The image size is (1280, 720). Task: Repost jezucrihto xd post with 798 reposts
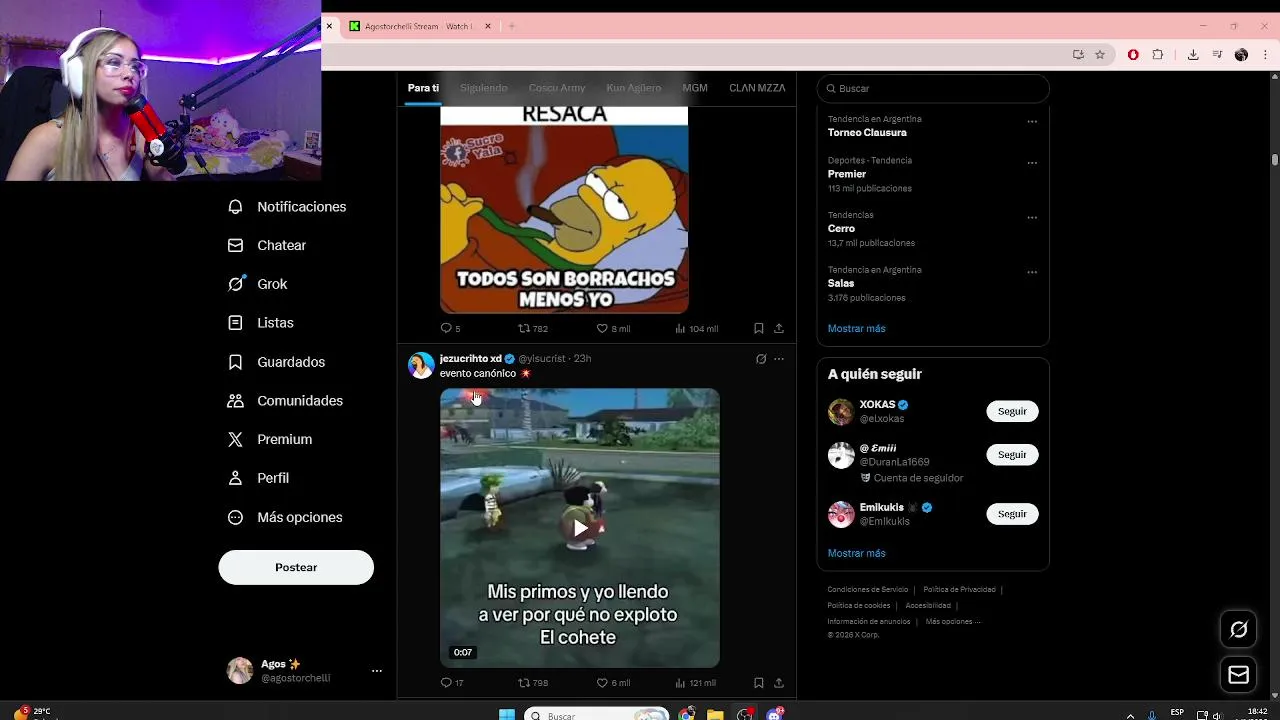[533, 683]
